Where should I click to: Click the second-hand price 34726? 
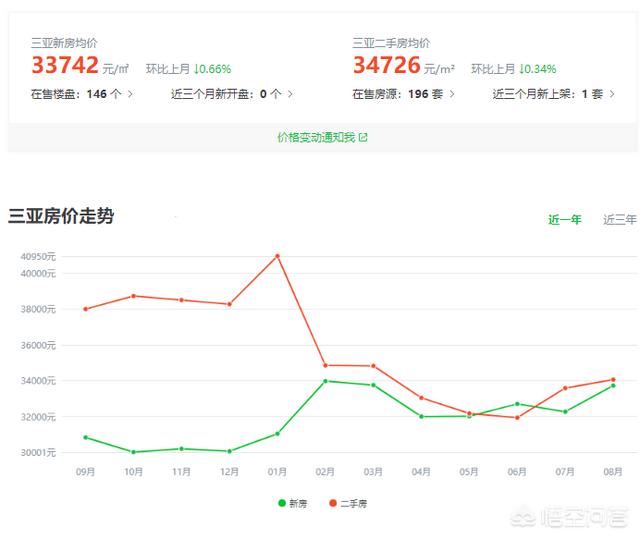pyautogui.click(x=387, y=65)
